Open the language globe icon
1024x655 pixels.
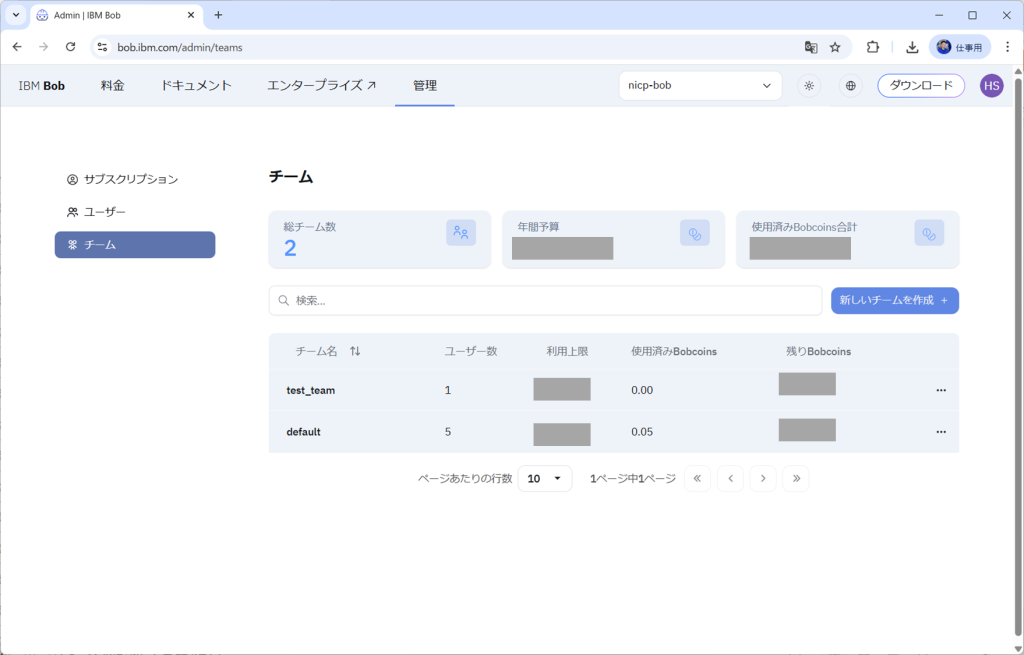pyautogui.click(x=850, y=86)
